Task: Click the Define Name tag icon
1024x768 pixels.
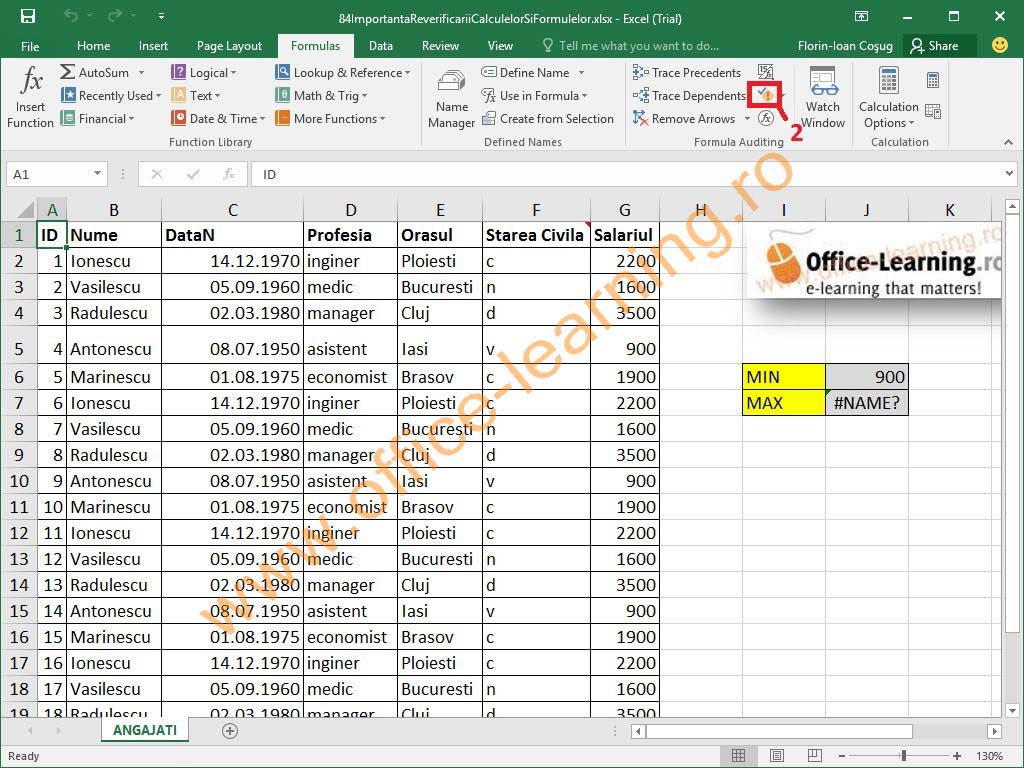Action: pyautogui.click(x=488, y=72)
